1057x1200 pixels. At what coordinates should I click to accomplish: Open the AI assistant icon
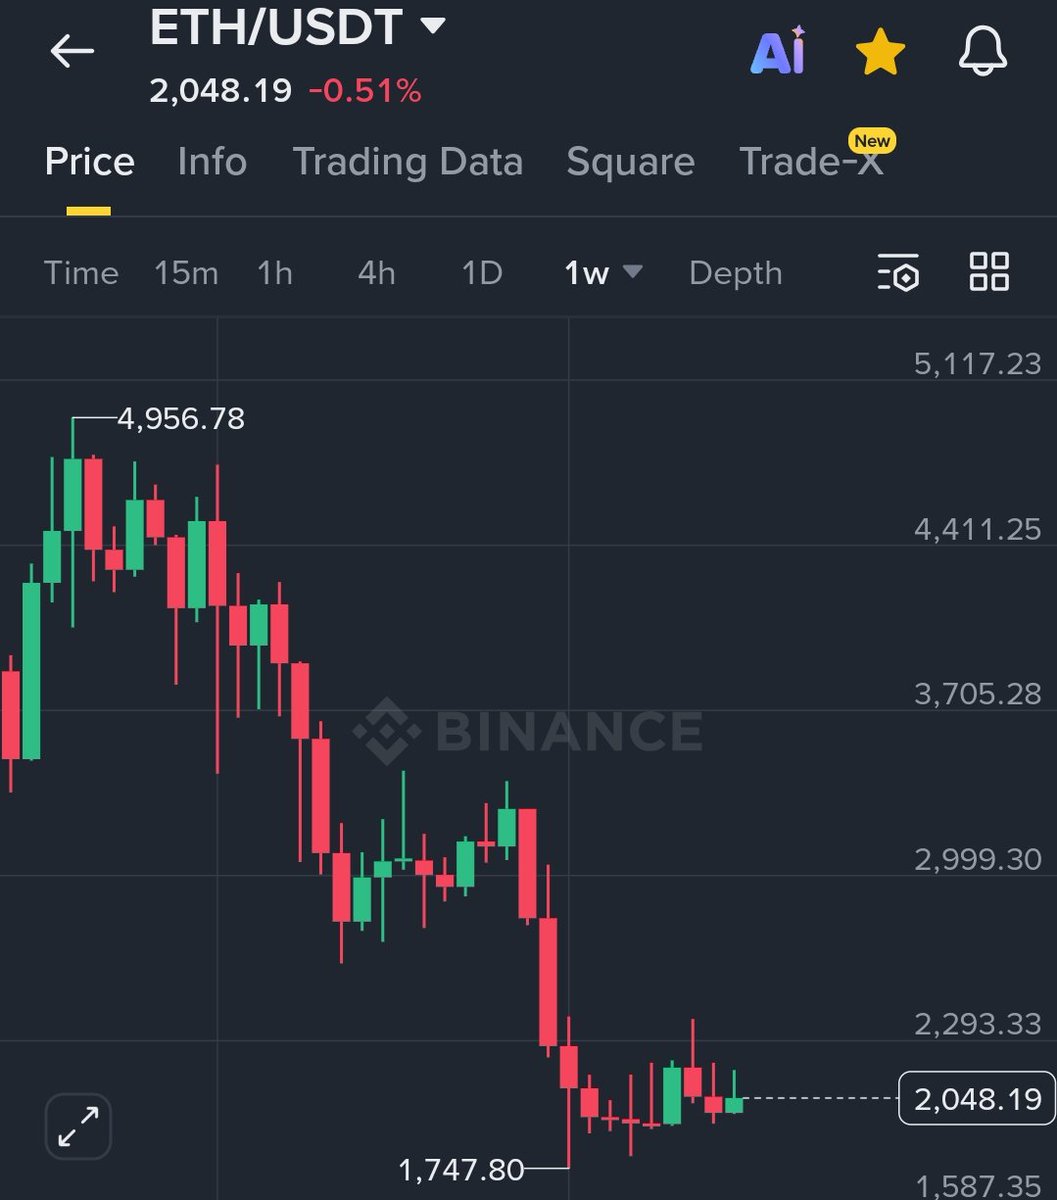pos(777,52)
